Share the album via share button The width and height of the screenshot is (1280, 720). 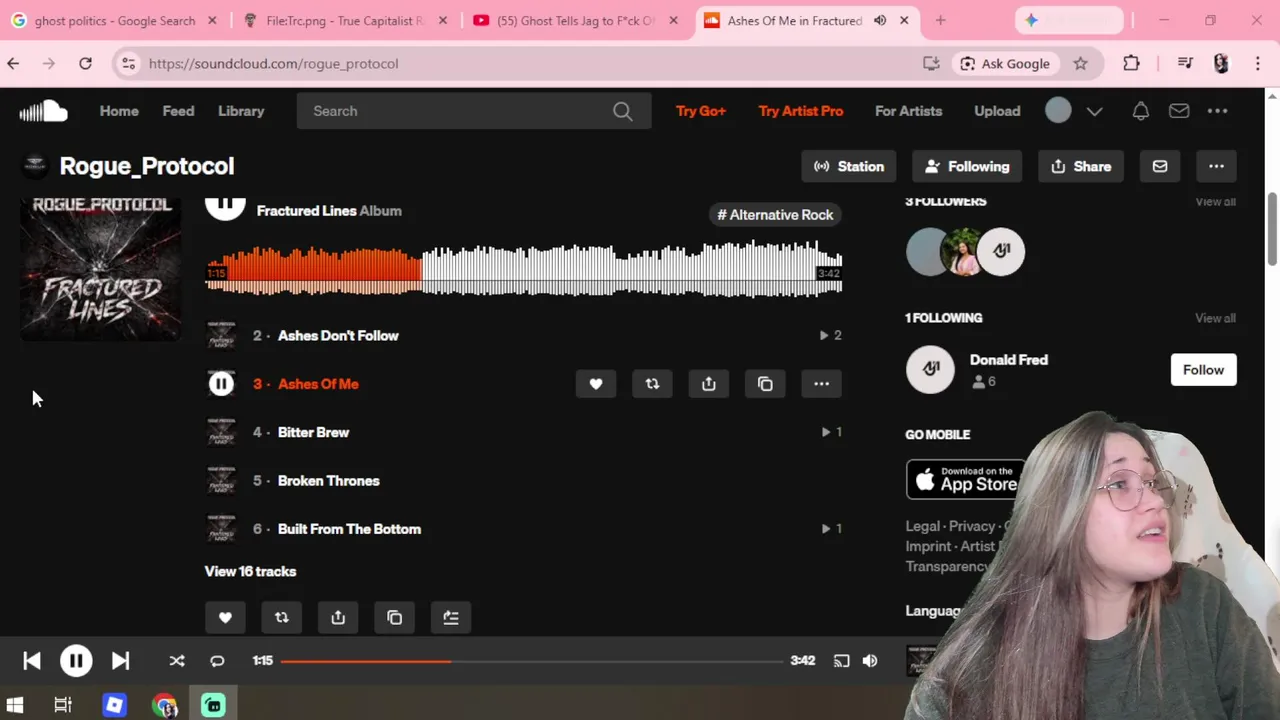click(338, 618)
